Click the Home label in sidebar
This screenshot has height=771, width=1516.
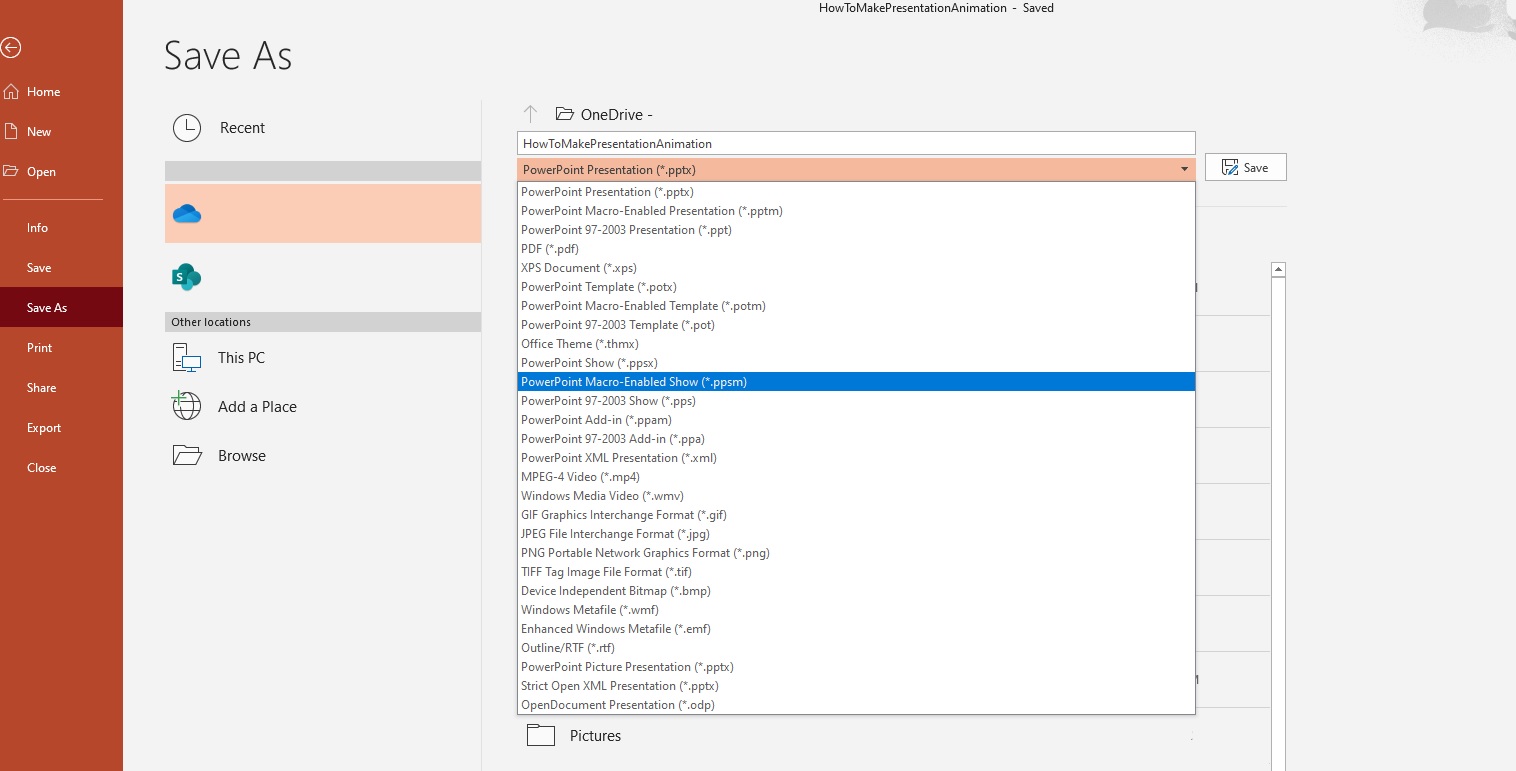44,92
